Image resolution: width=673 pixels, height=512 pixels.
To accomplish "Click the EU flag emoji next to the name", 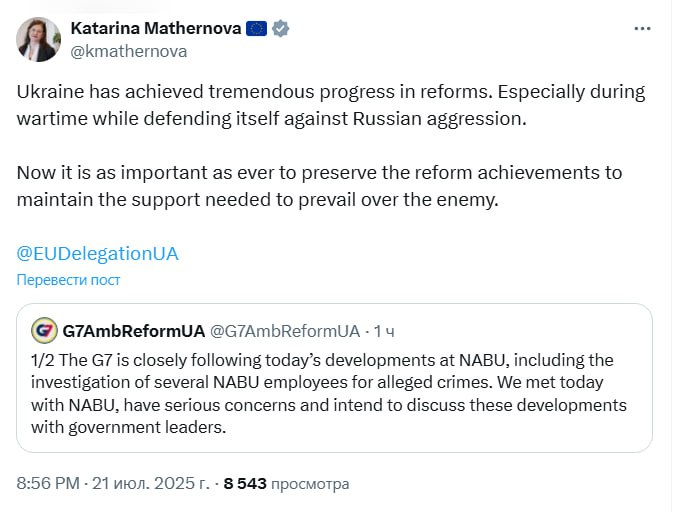I will point(257,29).
